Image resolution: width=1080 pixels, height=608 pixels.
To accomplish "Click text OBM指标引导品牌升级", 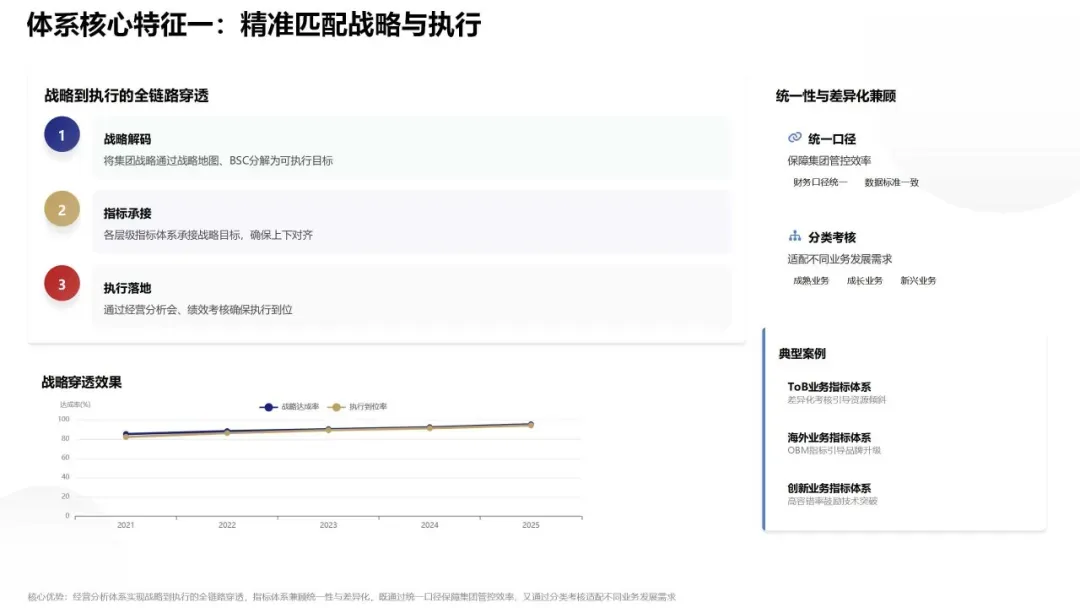I will (x=834, y=450).
